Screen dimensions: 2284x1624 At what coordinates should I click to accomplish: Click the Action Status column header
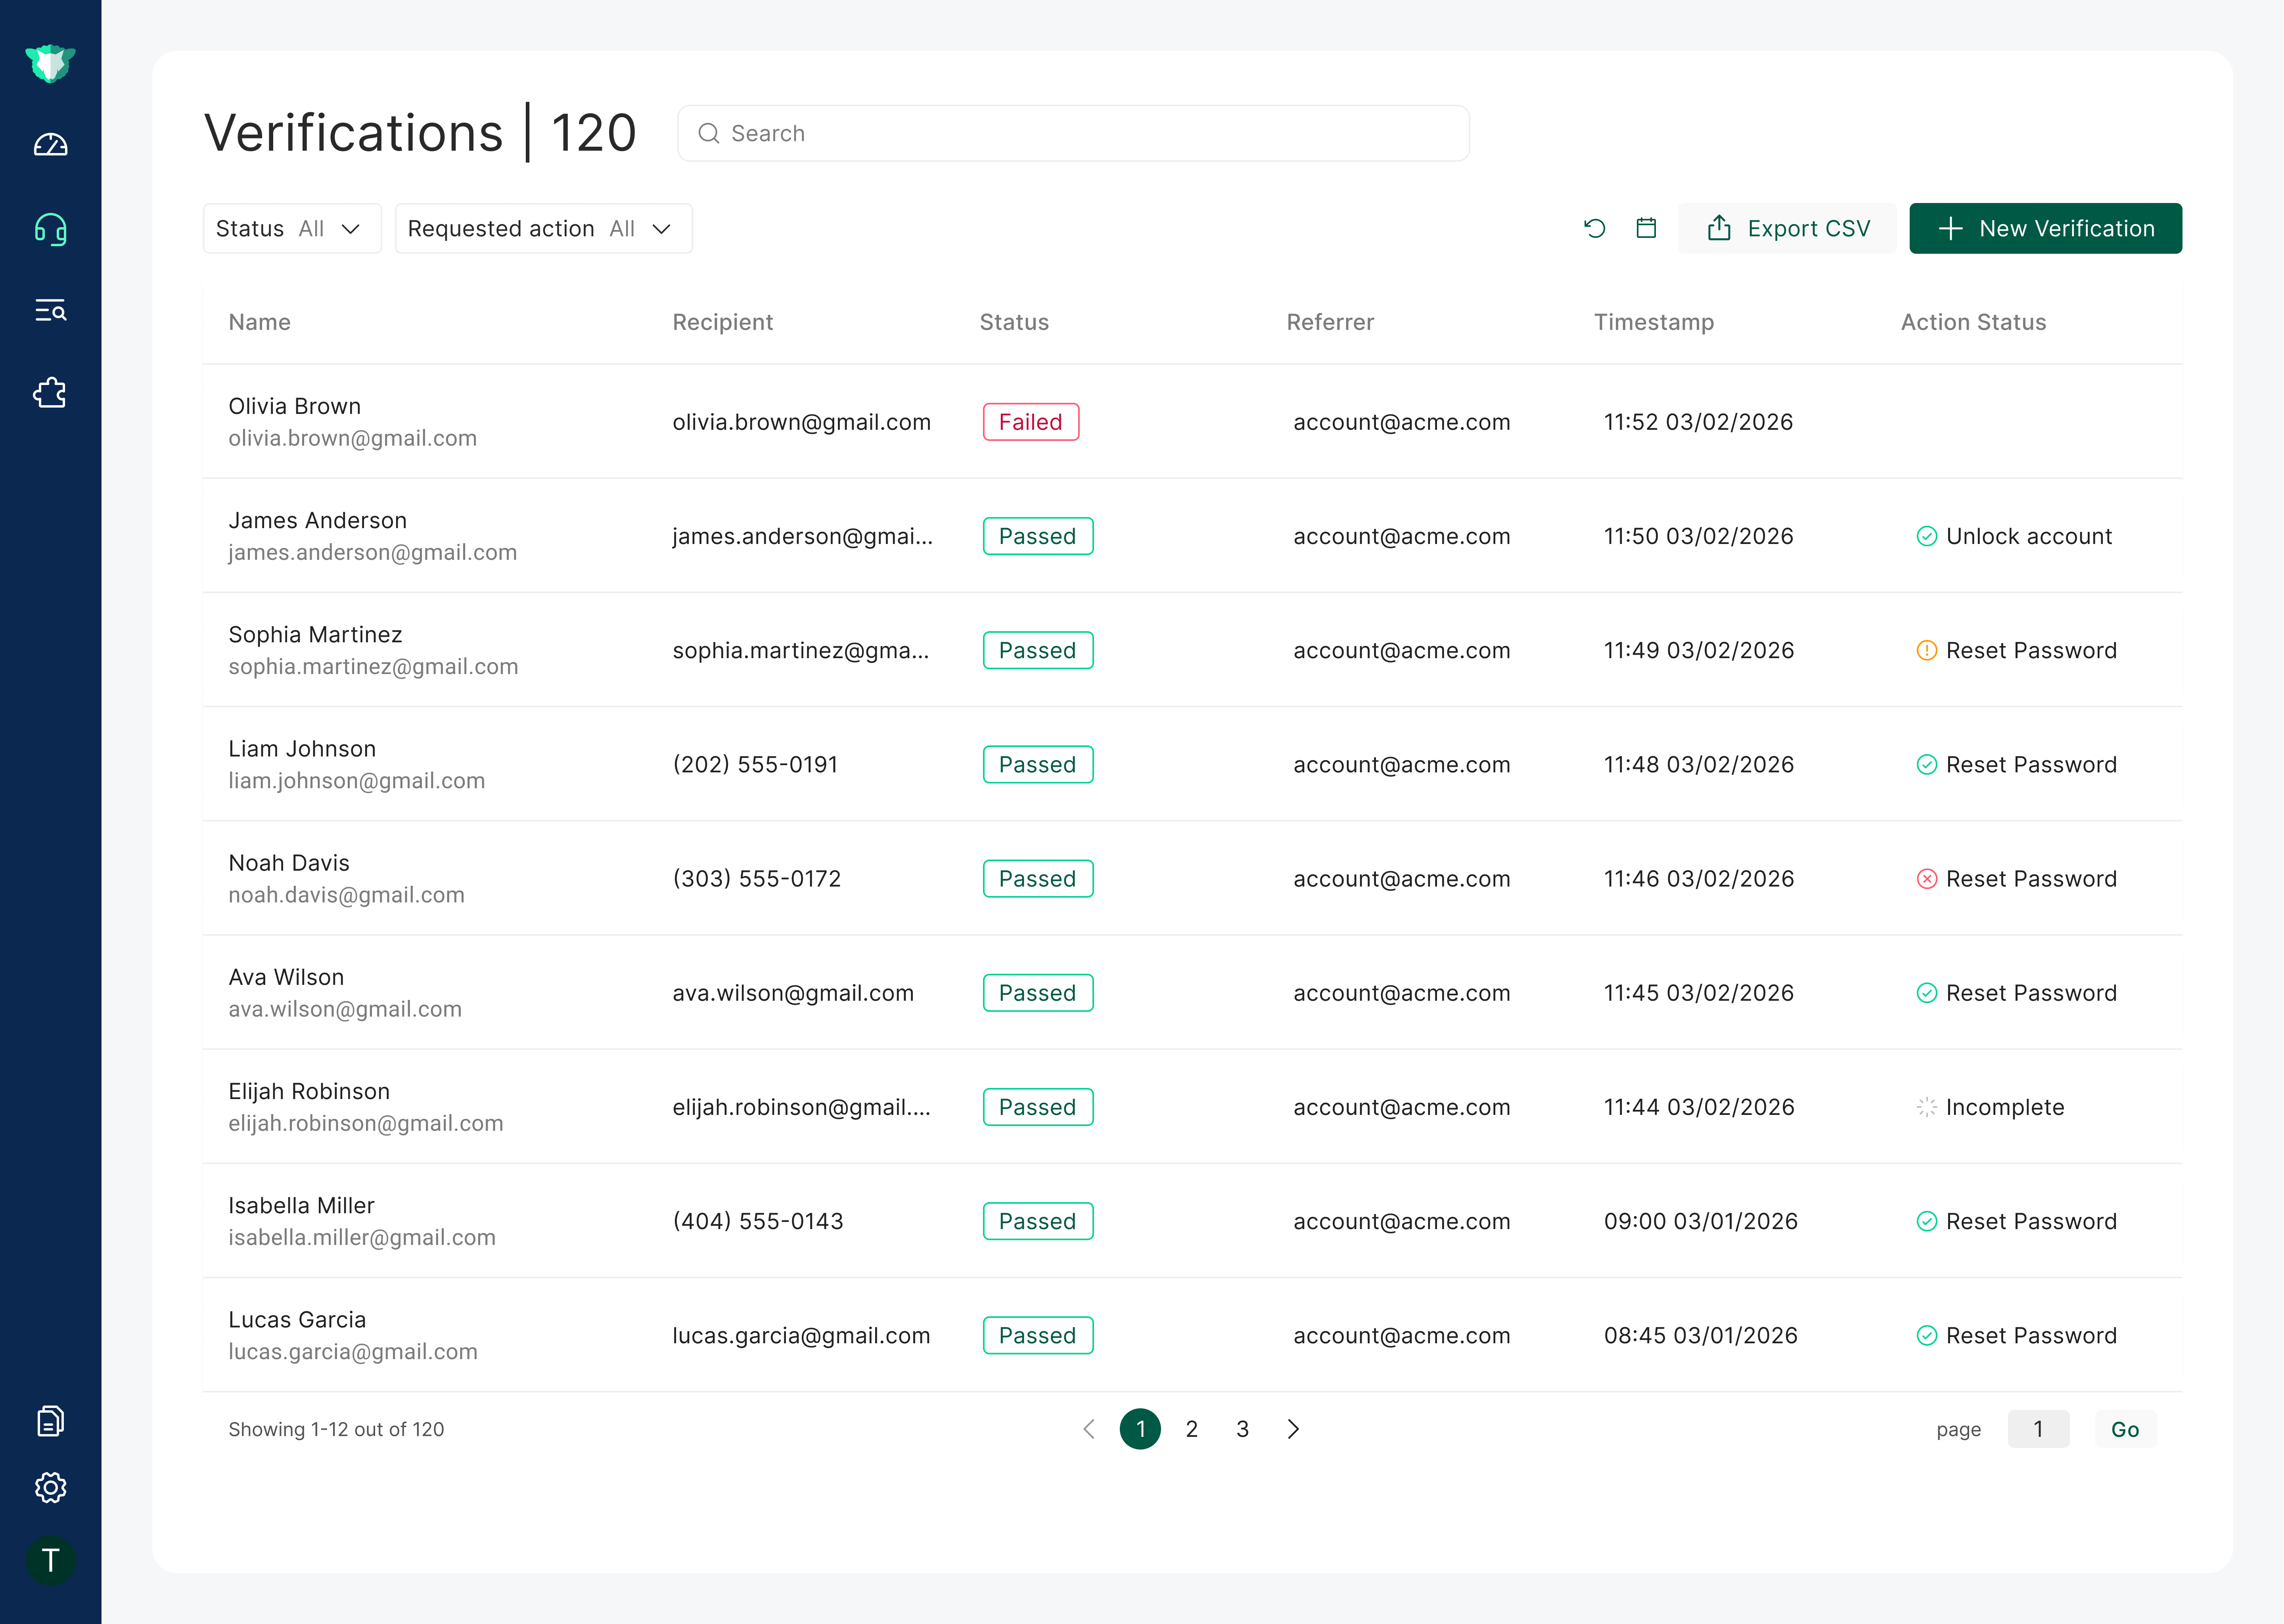1973,322
